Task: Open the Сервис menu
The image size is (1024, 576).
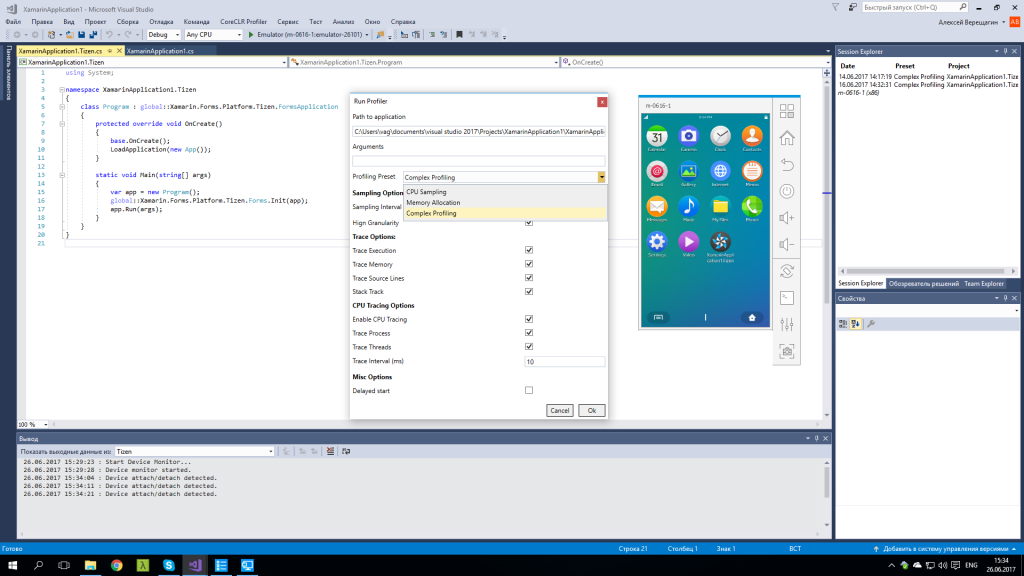Action: click(287, 22)
